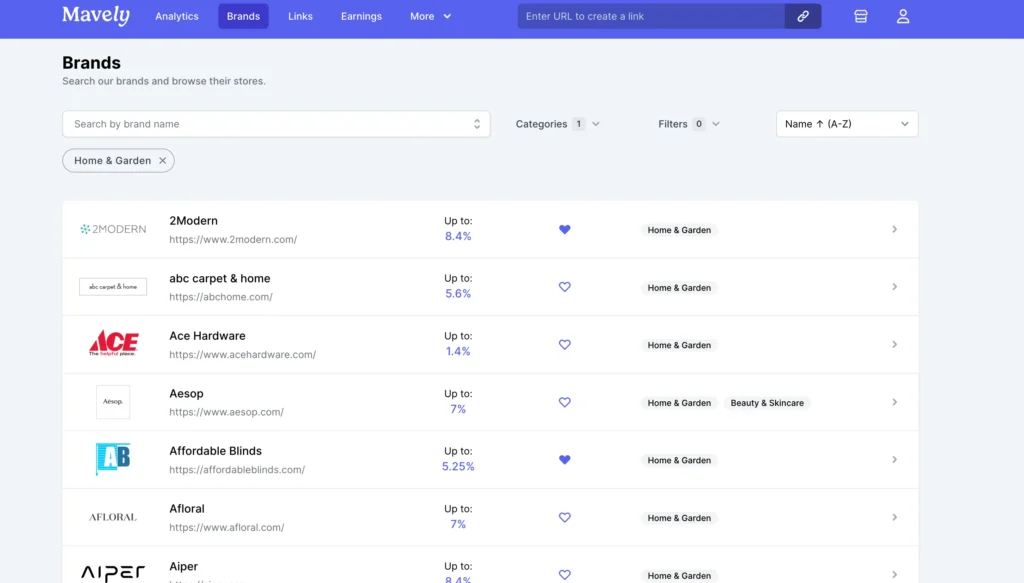Open Aiper row chevron
Viewport: 1024px width, 583px height.
[x=895, y=575]
